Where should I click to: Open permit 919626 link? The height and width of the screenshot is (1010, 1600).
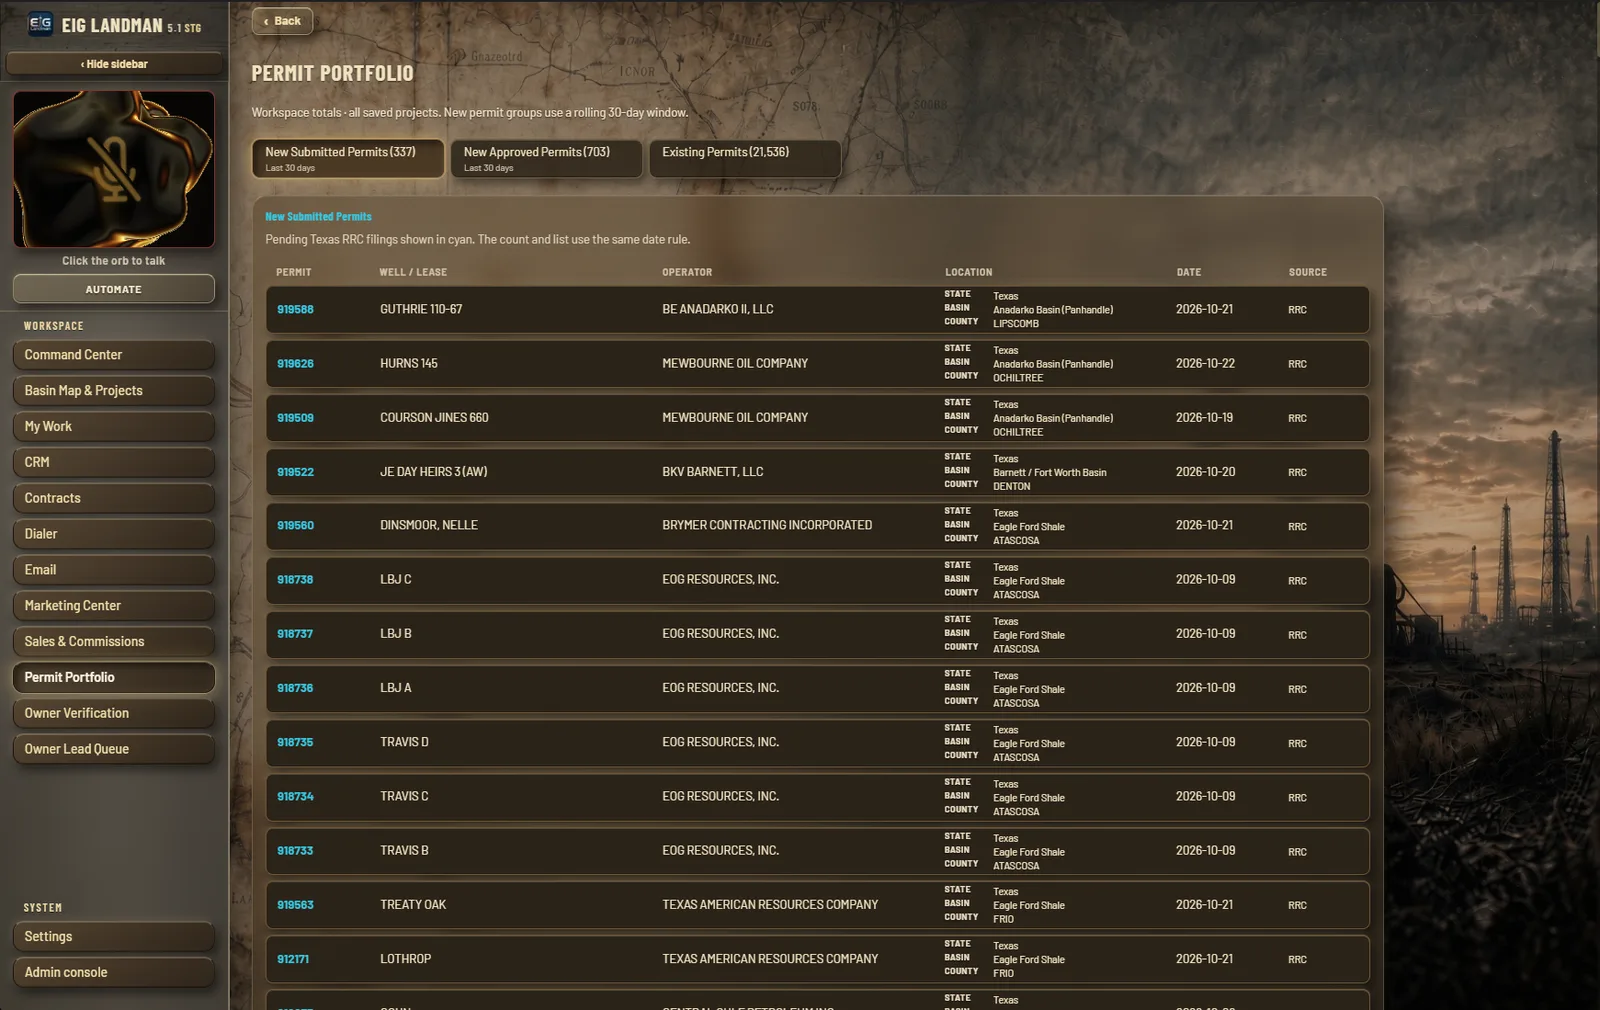[x=295, y=364]
